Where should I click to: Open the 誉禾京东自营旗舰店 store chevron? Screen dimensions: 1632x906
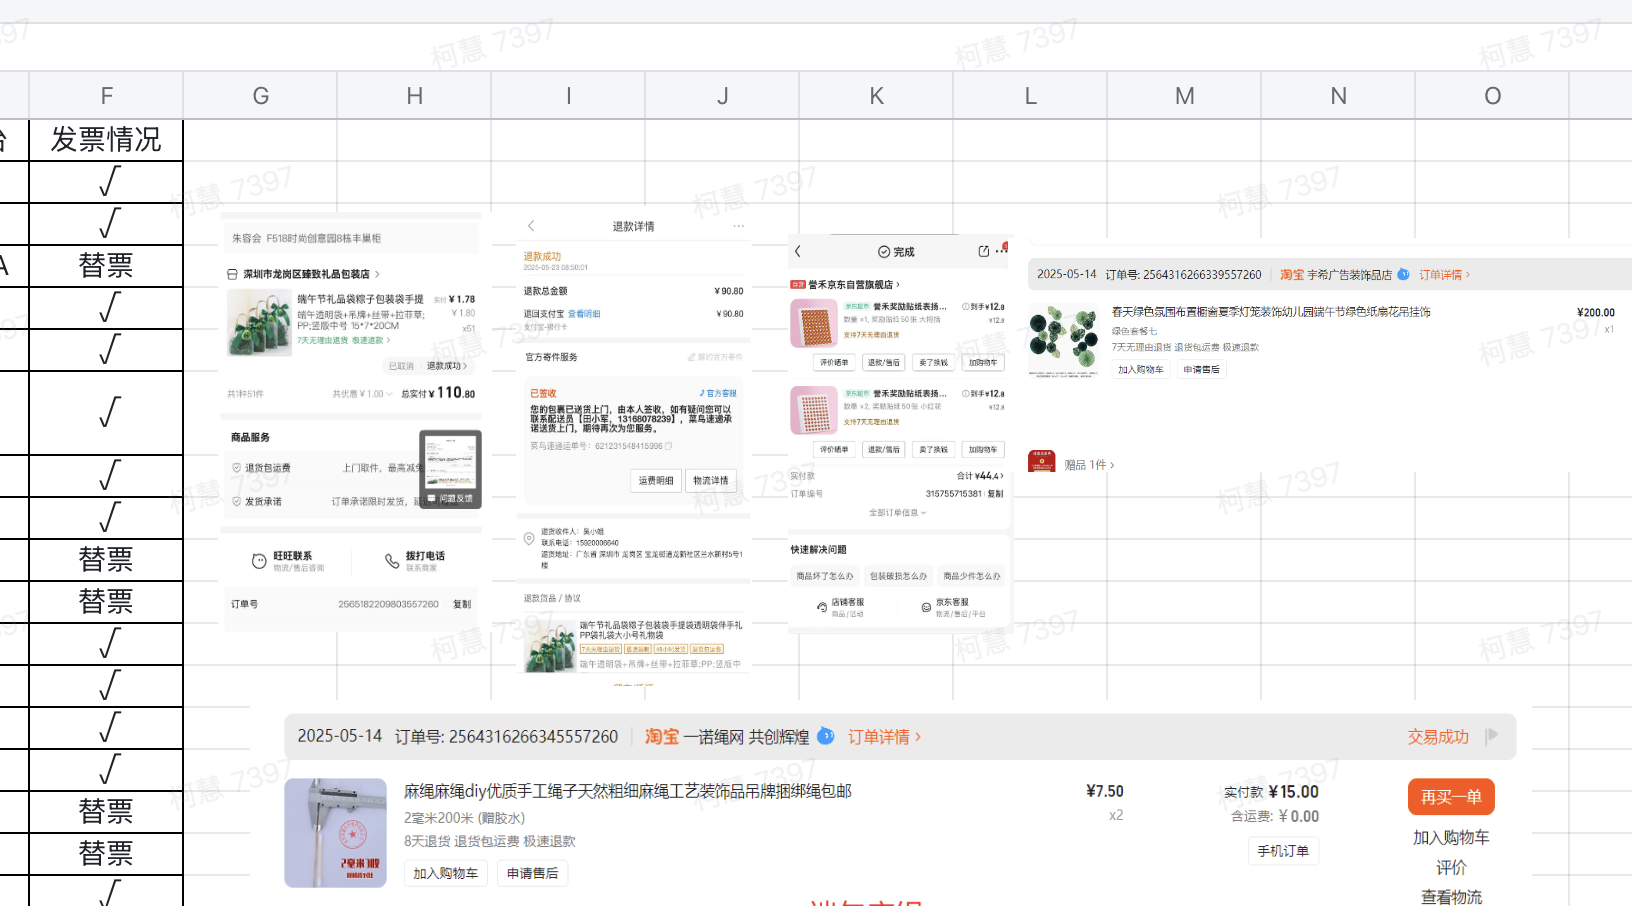pos(898,285)
